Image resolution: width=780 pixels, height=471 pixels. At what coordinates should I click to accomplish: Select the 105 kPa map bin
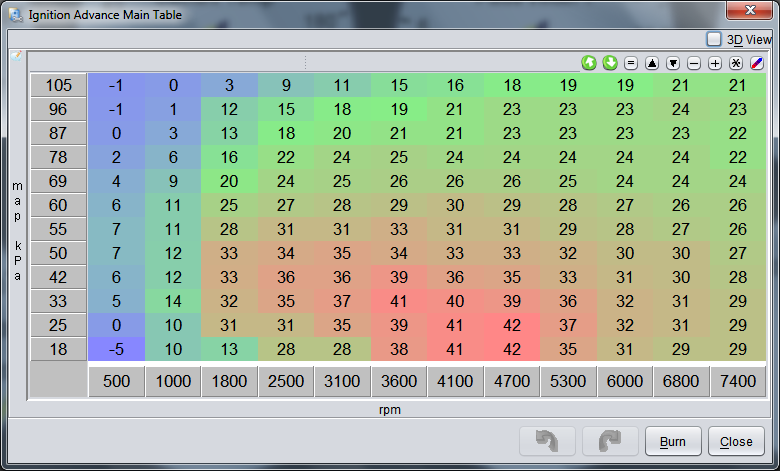click(x=59, y=85)
